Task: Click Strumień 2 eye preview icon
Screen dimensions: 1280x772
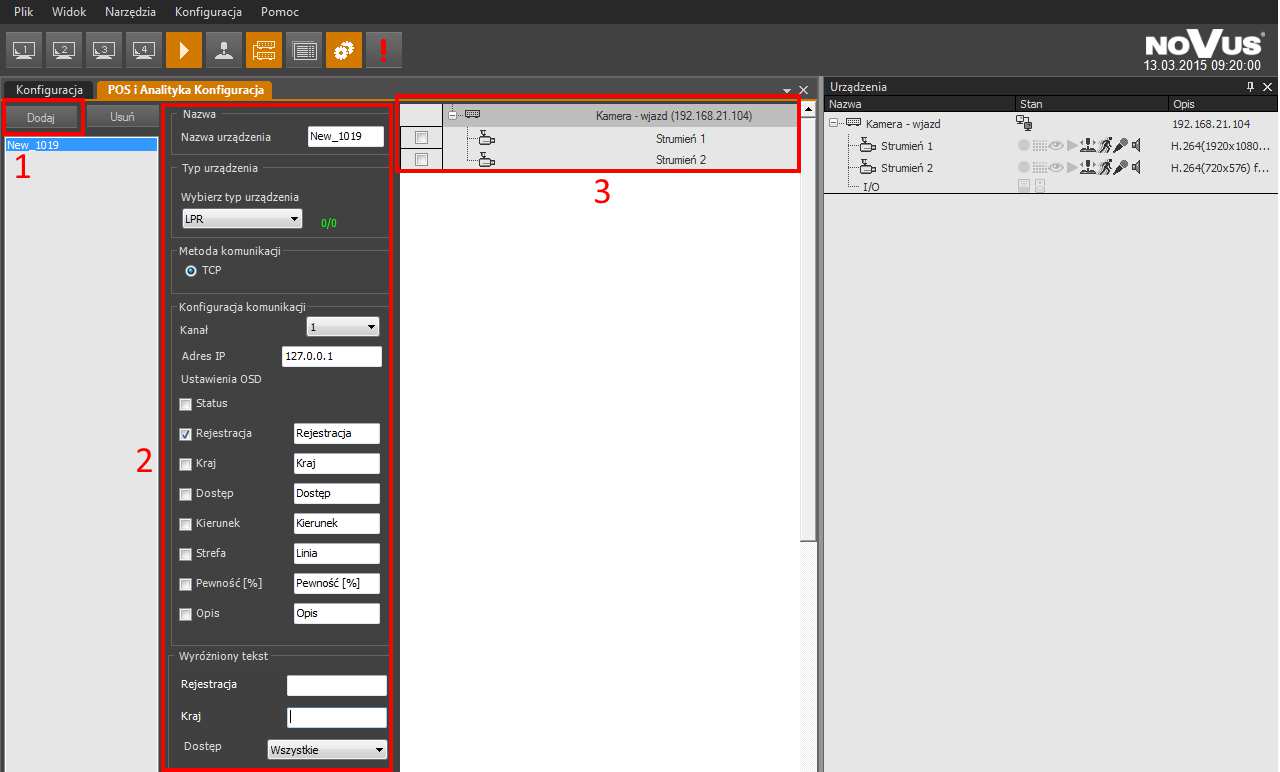Action: tap(1056, 168)
